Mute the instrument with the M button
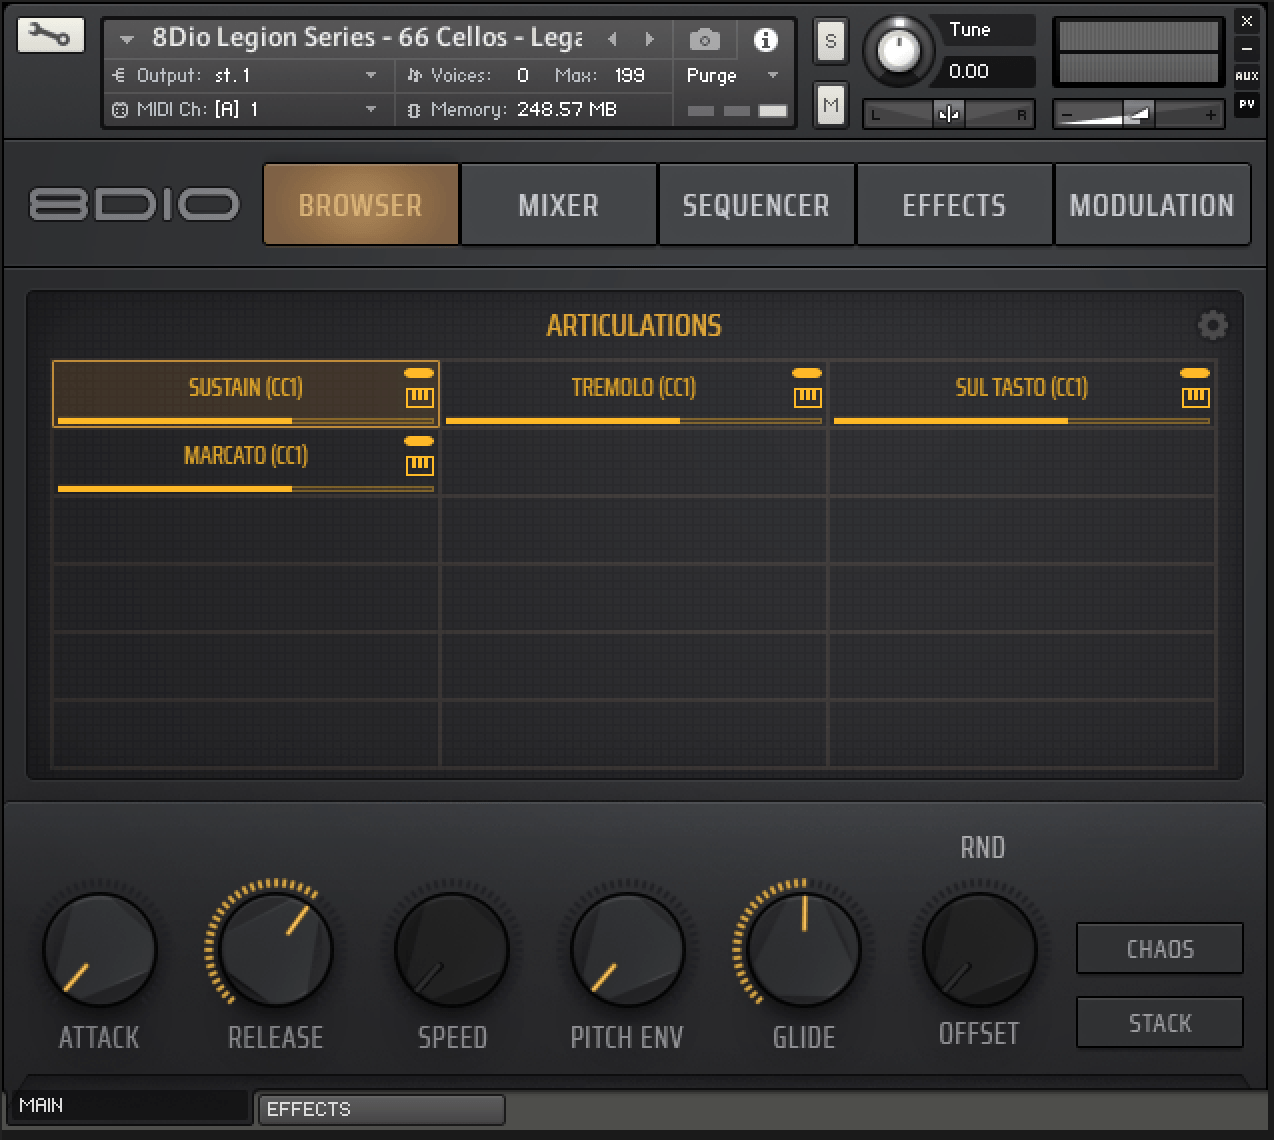 830,105
